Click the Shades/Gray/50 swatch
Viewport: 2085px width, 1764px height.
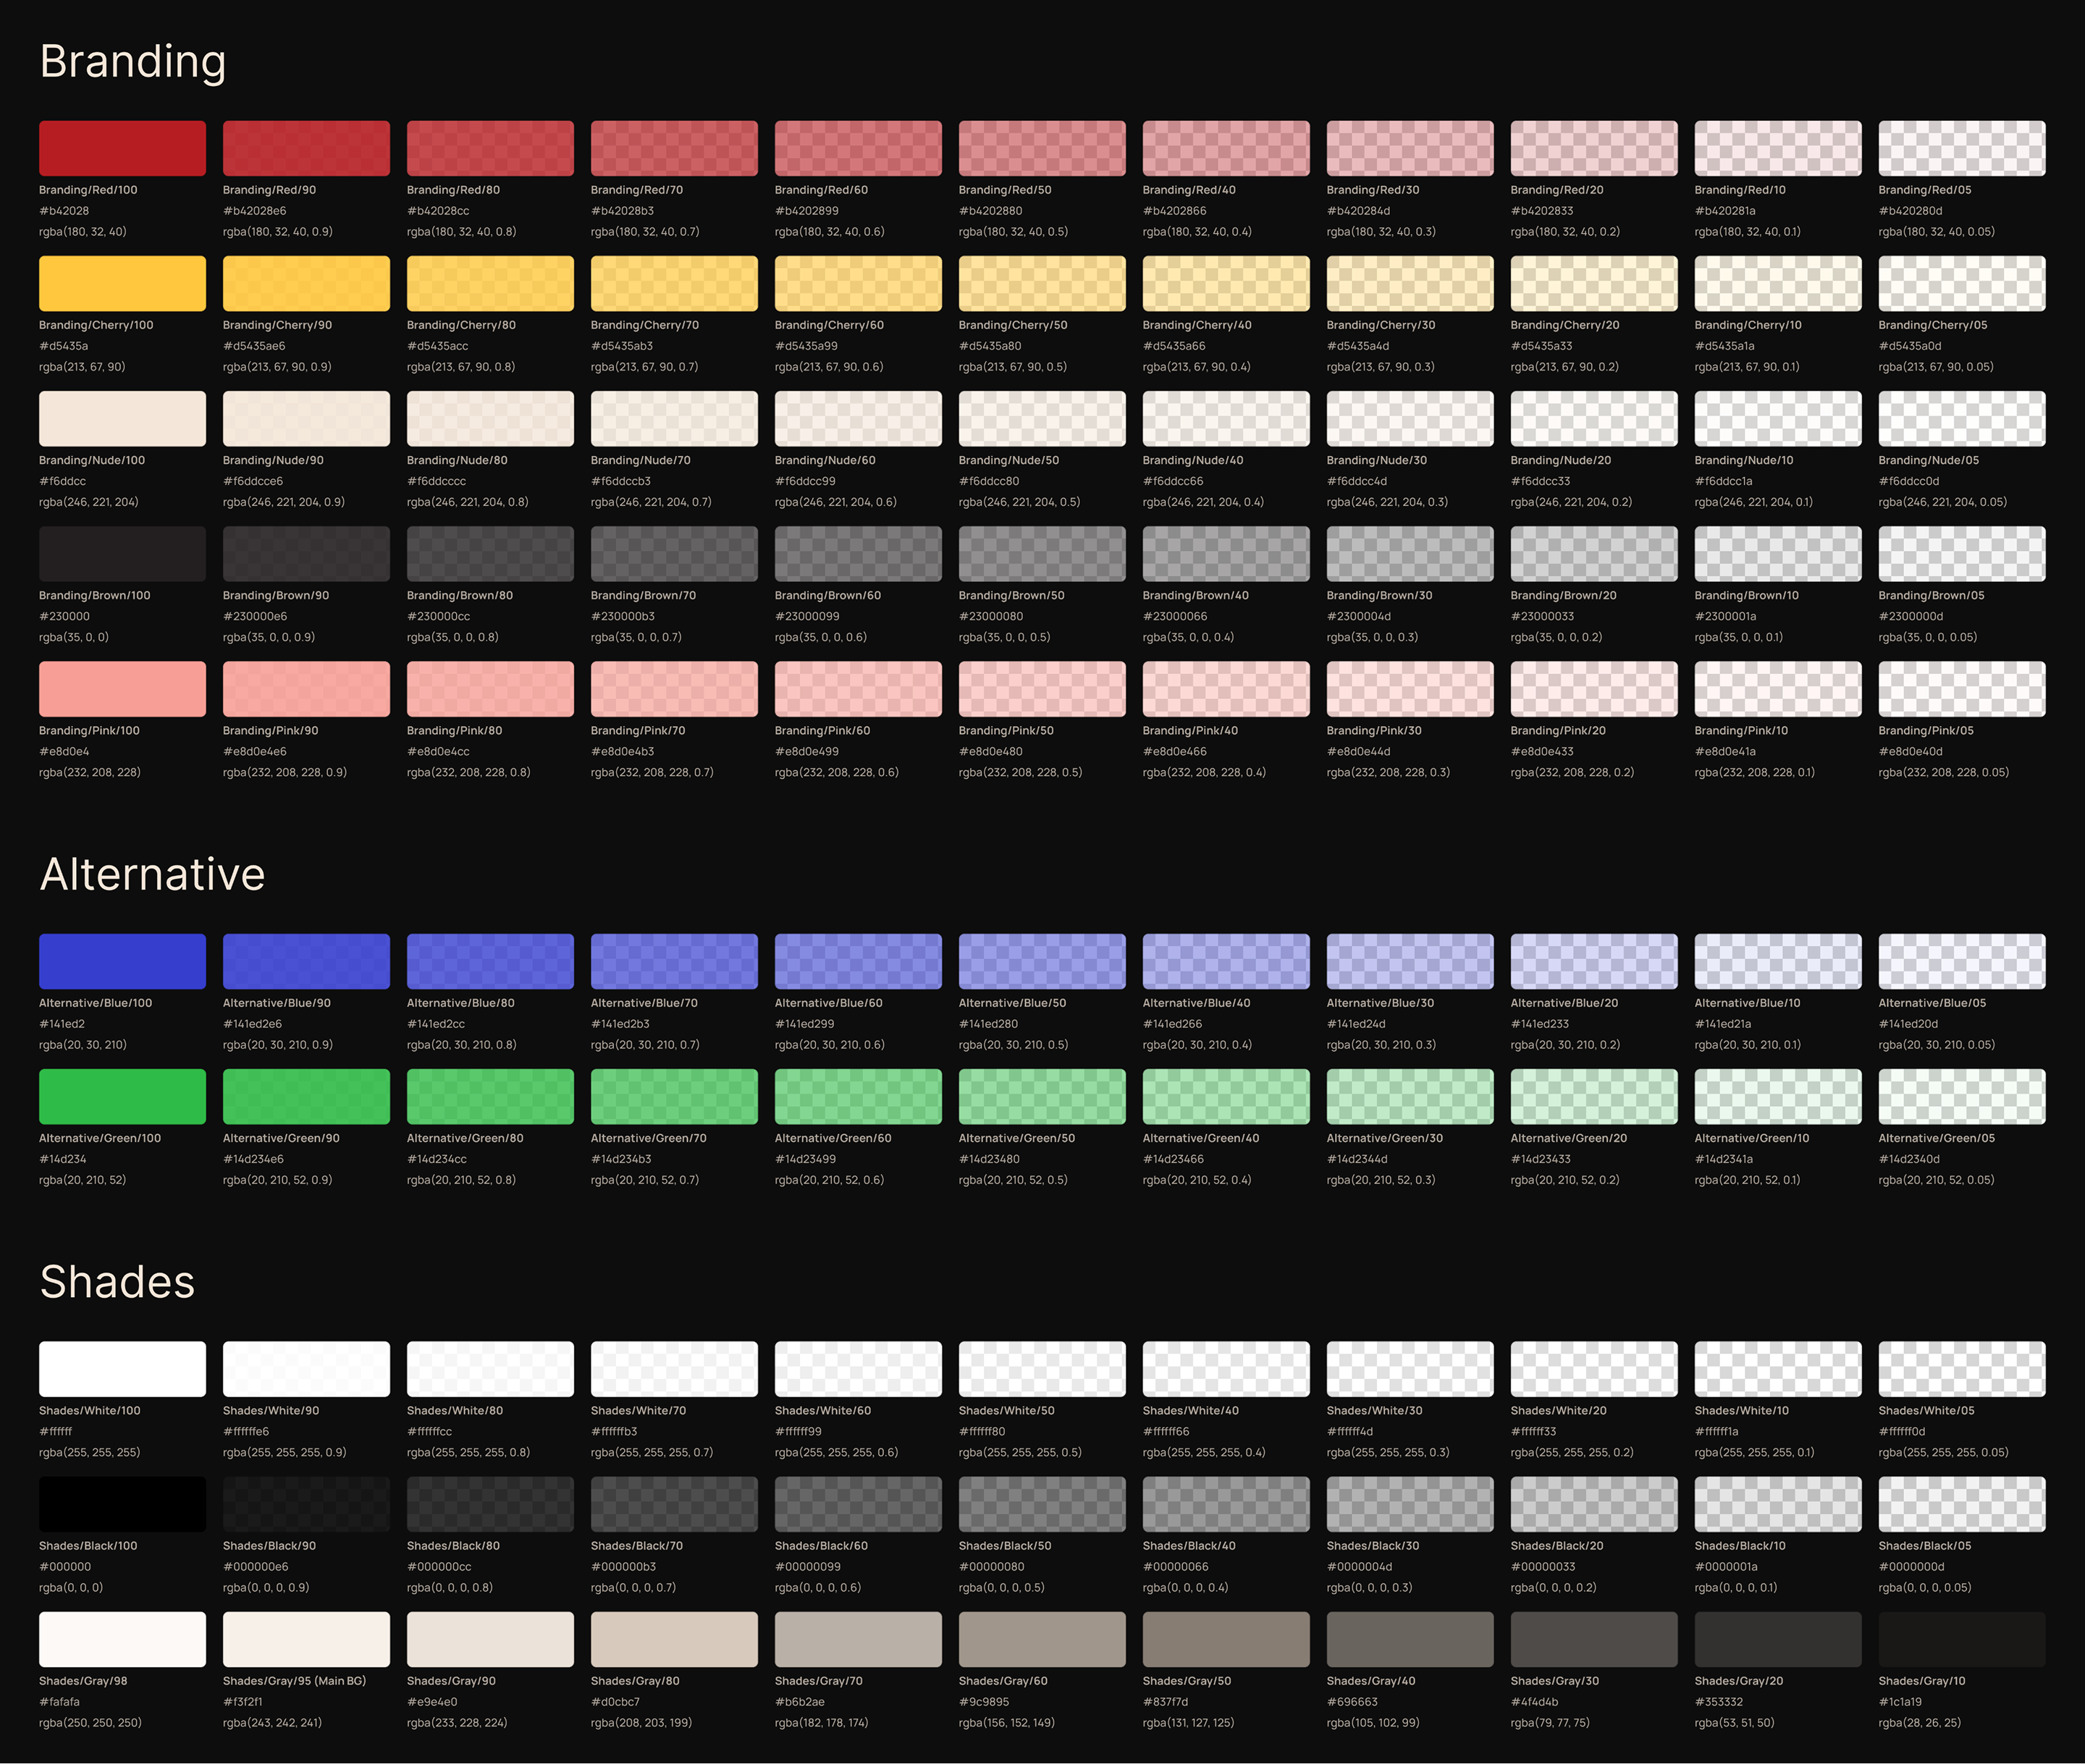(1225, 1638)
